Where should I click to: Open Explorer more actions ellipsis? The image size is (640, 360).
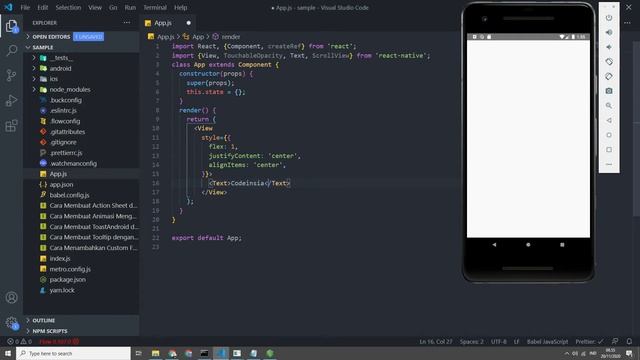coord(127,23)
